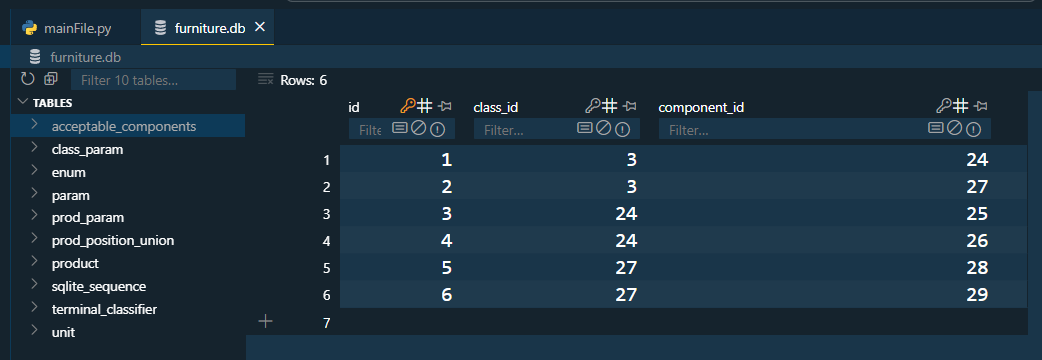Click the key icon in component_id header
Viewport: 1042px width, 360px height.
tap(944, 106)
